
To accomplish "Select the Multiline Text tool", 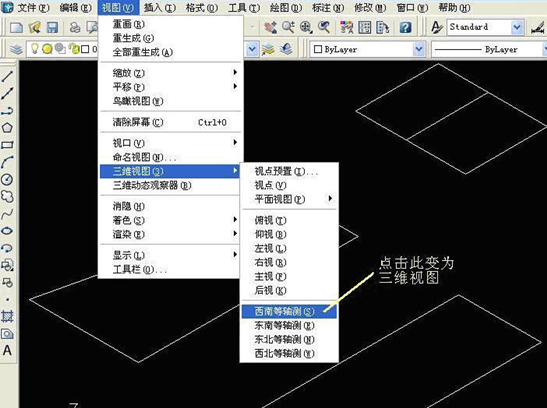I will click(x=7, y=350).
